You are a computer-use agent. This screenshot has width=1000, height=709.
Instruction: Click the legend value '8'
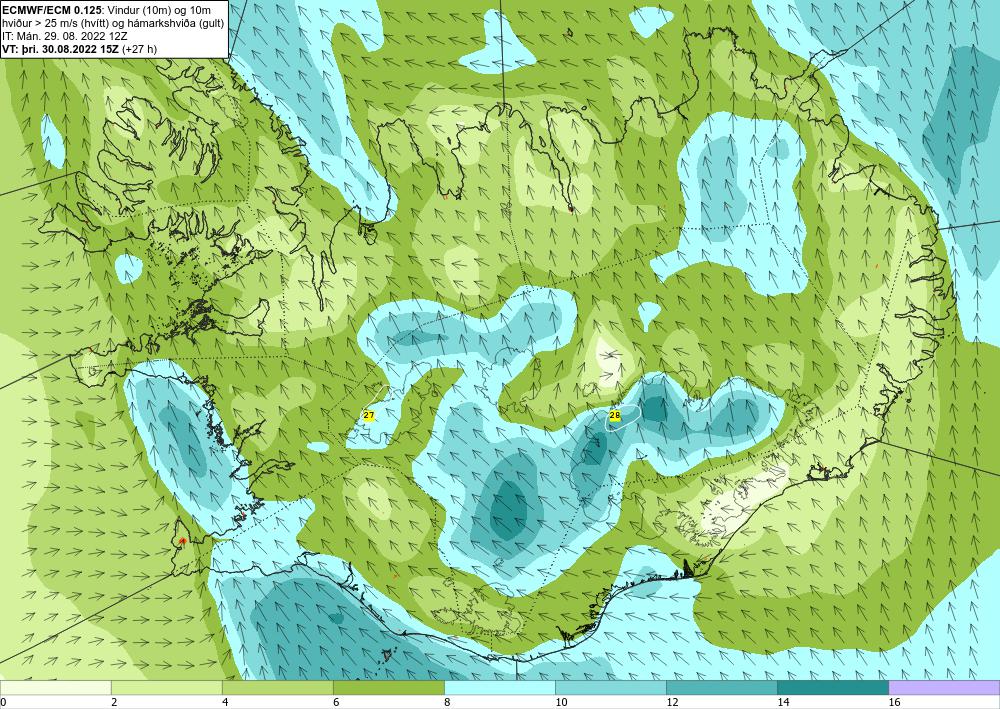tap(447, 702)
